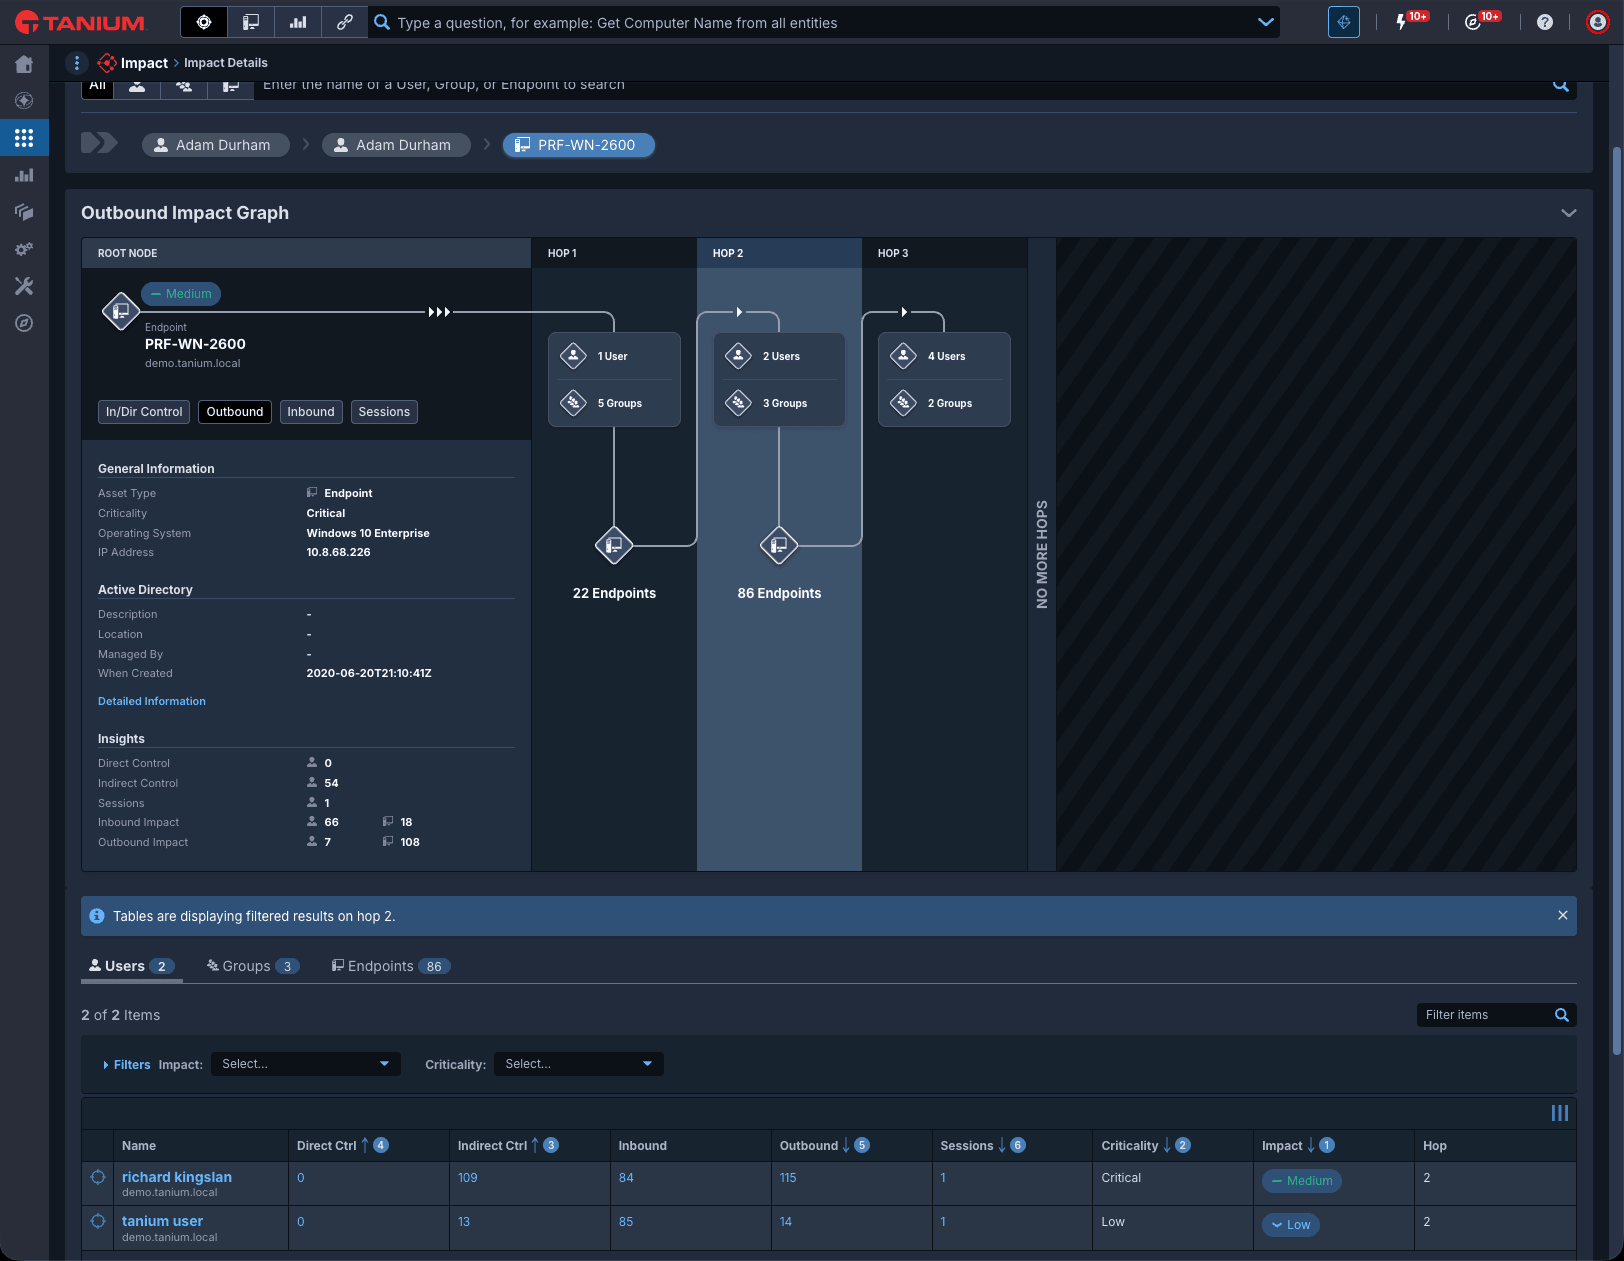Open the refresh notifications icon with 10+ badge
The height and width of the screenshot is (1261, 1624).
pos(1472,22)
